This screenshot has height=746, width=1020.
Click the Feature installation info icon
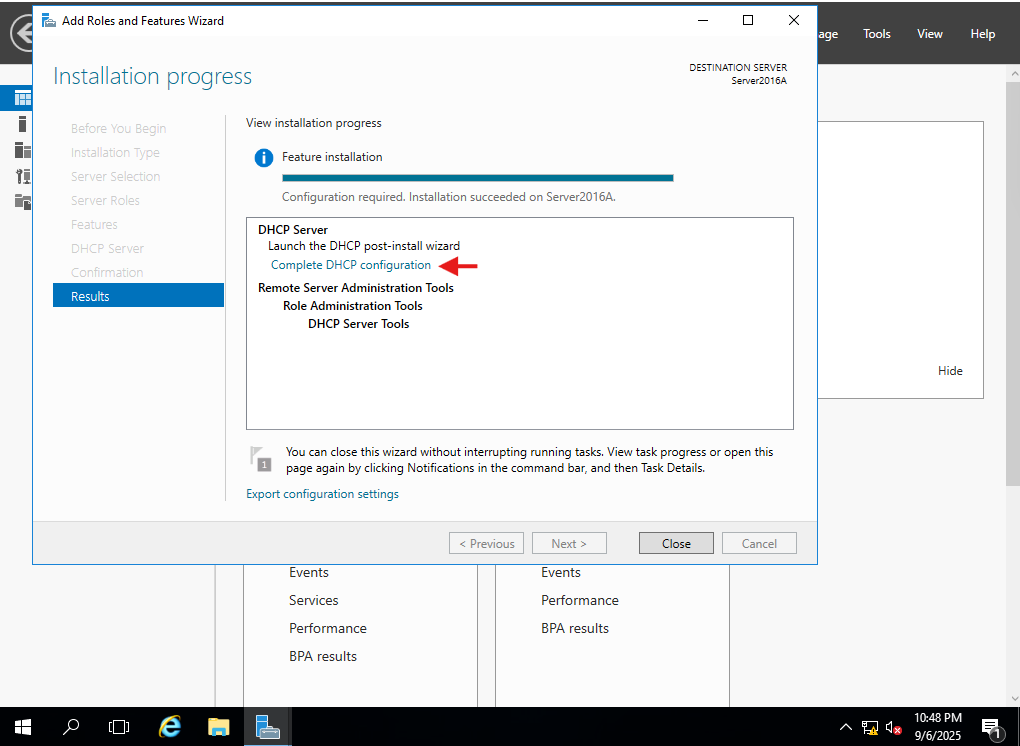coord(263,157)
